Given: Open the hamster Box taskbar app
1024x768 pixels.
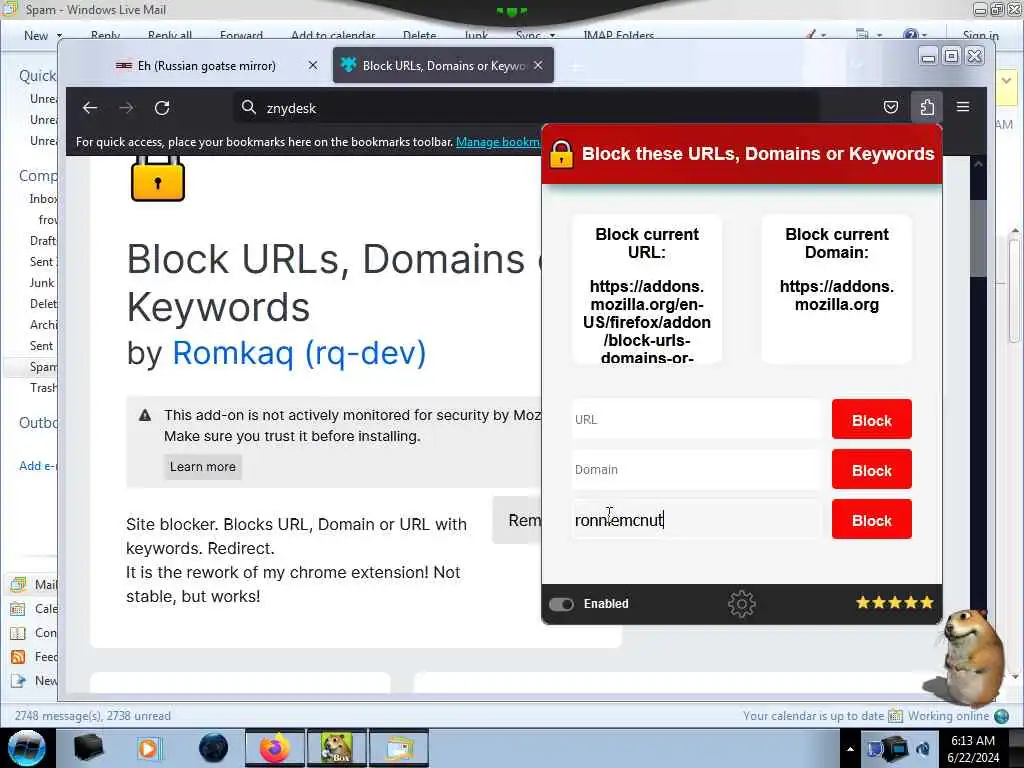Looking at the screenshot, I should point(336,748).
